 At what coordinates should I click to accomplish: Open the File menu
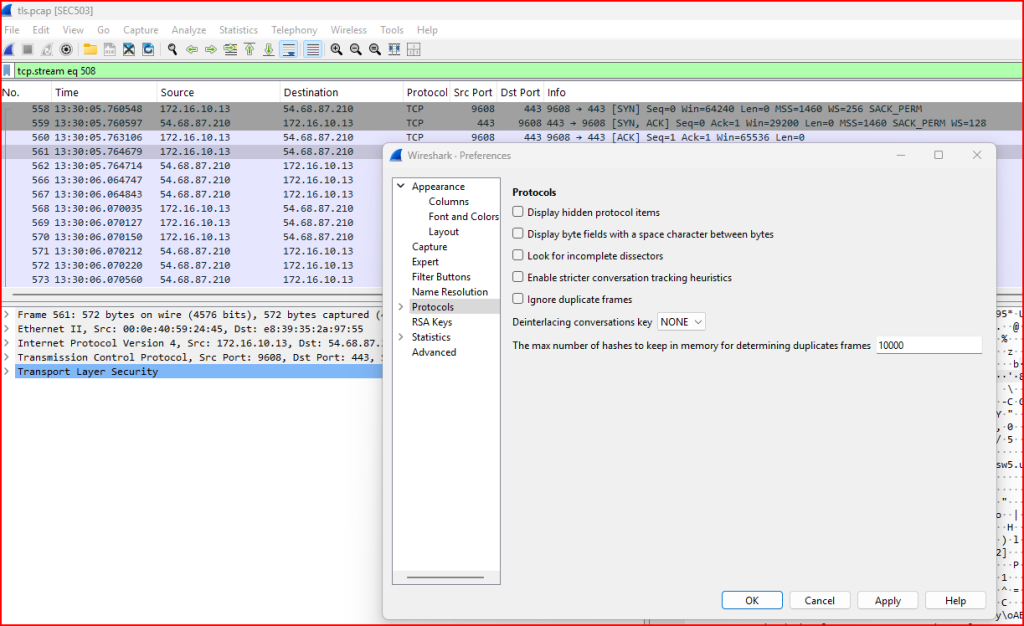(12, 30)
